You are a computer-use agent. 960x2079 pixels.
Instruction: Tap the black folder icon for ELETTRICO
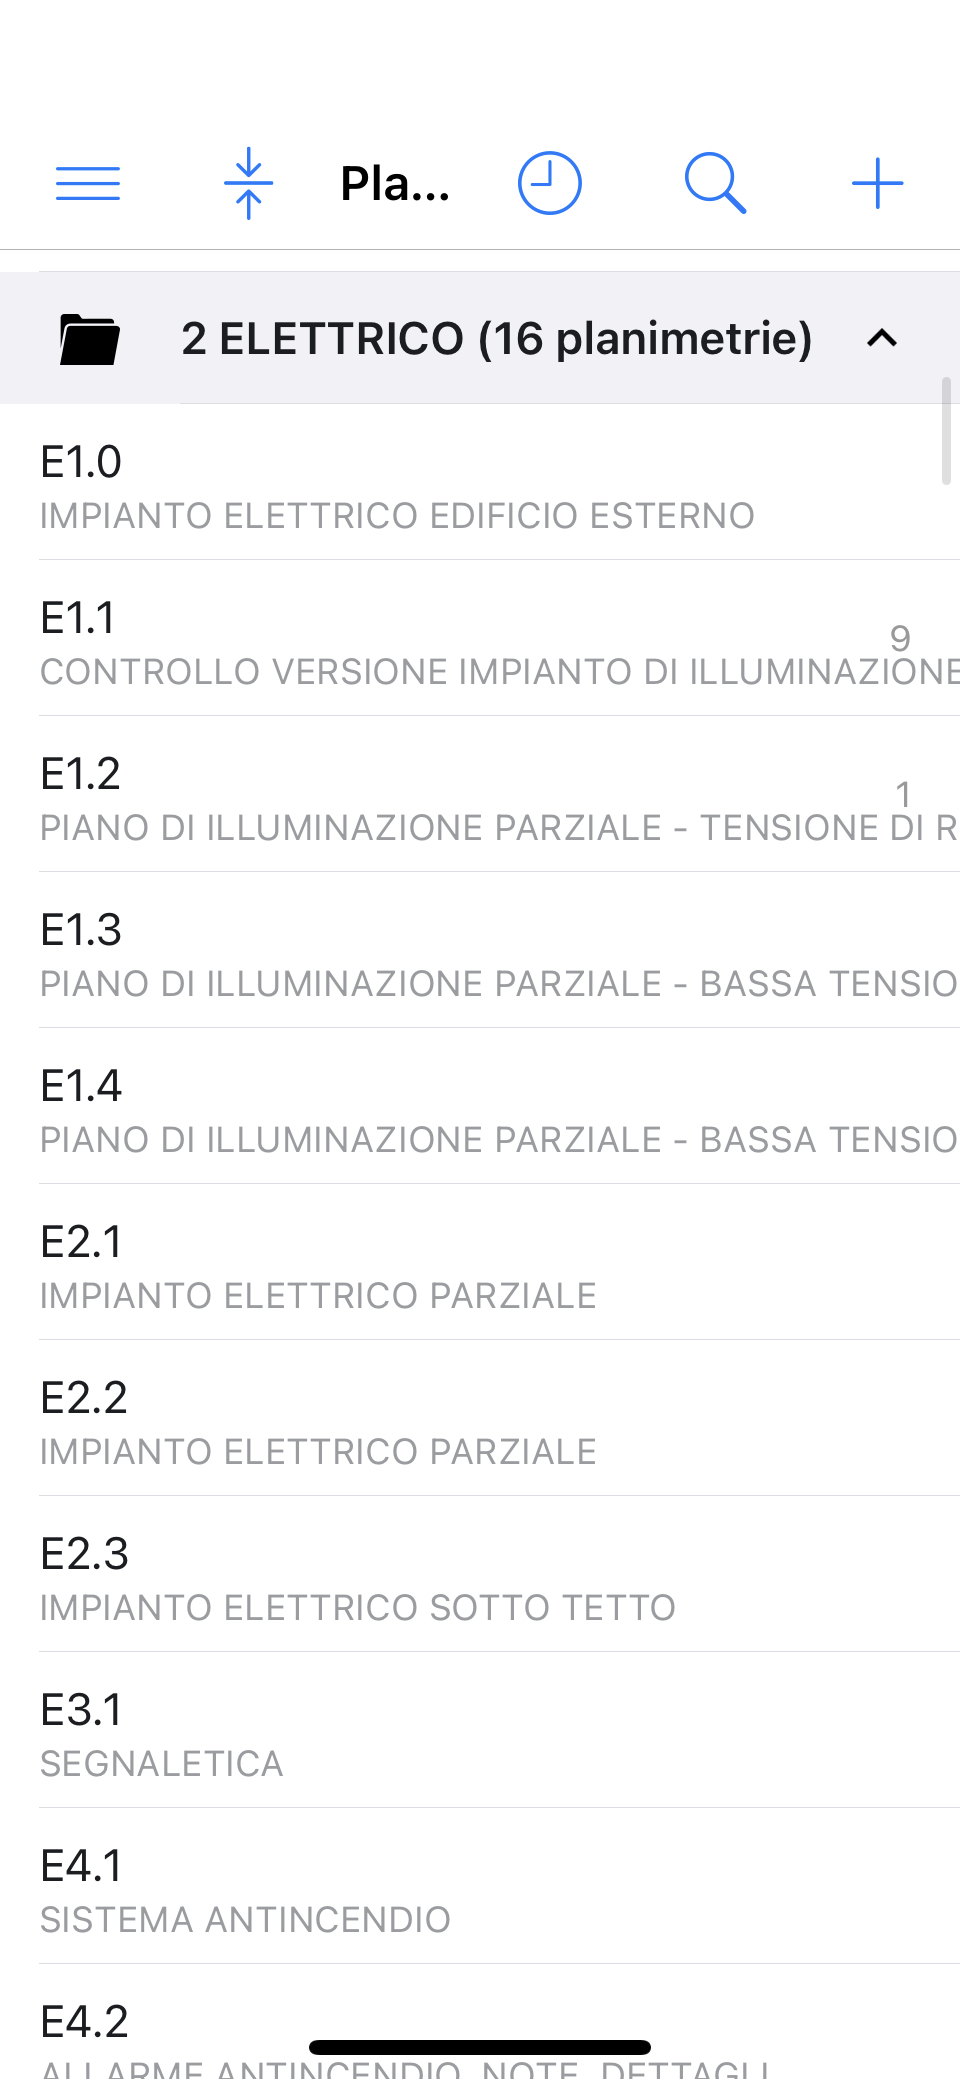pyautogui.click(x=89, y=339)
